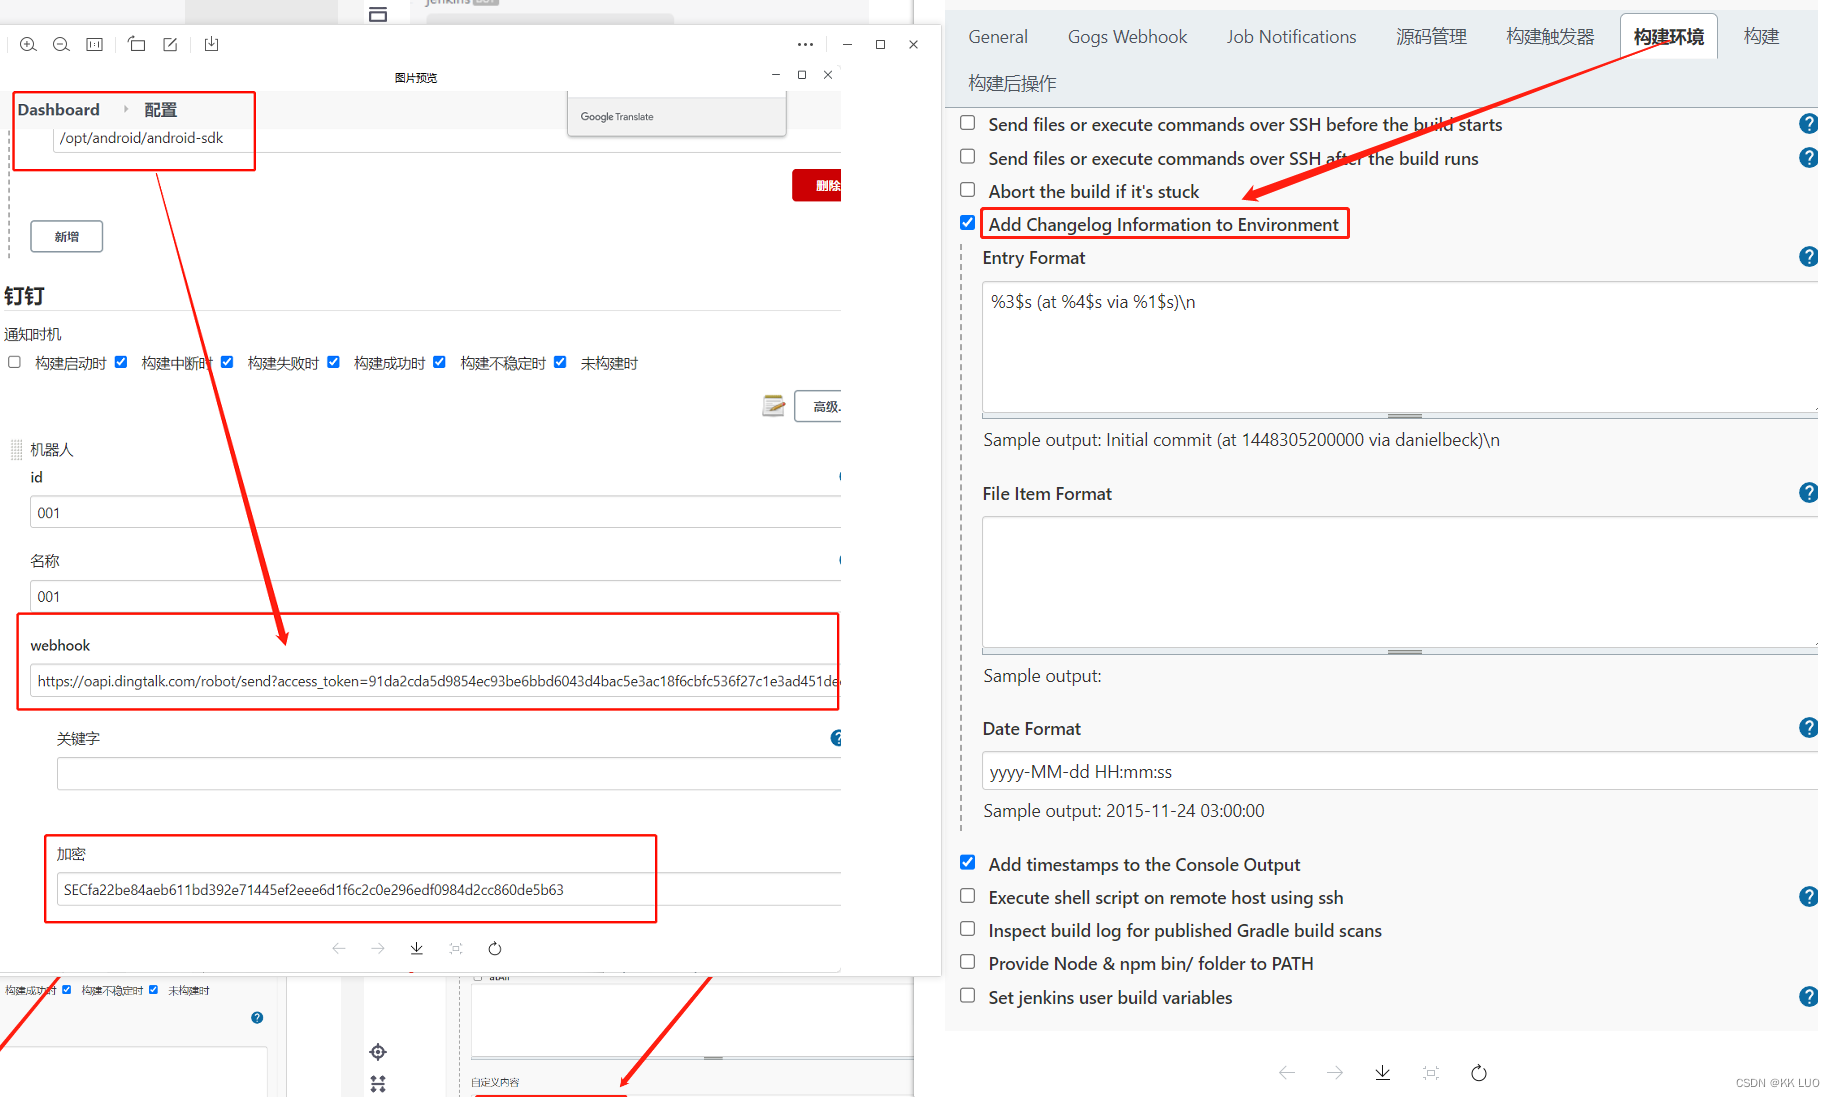The height and width of the screenshot is (1097, 1835).
Task: Click the edit image pencil icon
Action: 171,45
